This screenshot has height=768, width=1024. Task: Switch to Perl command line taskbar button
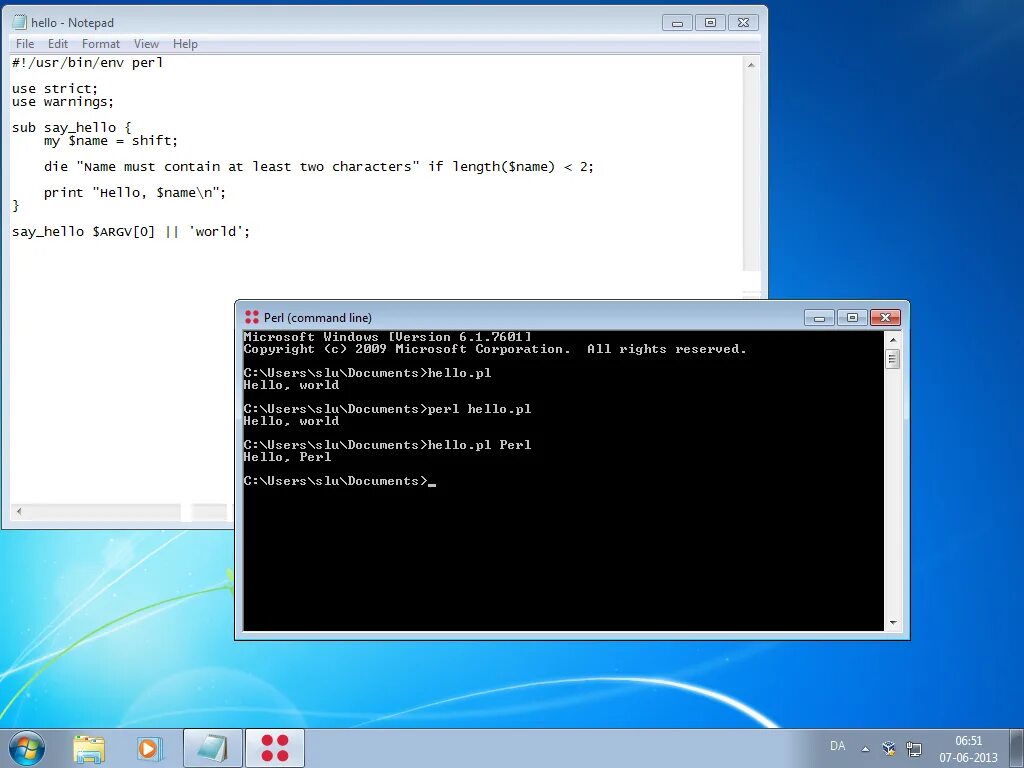[x=275, y=748]
